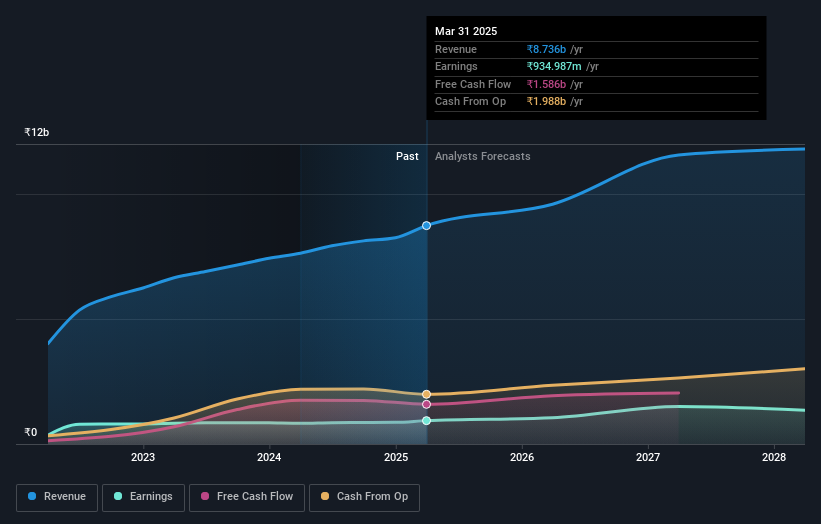The image size is (821, 524).
Task: Click the Earnings row label in tooltip
Action: click(x=456, y=66)
